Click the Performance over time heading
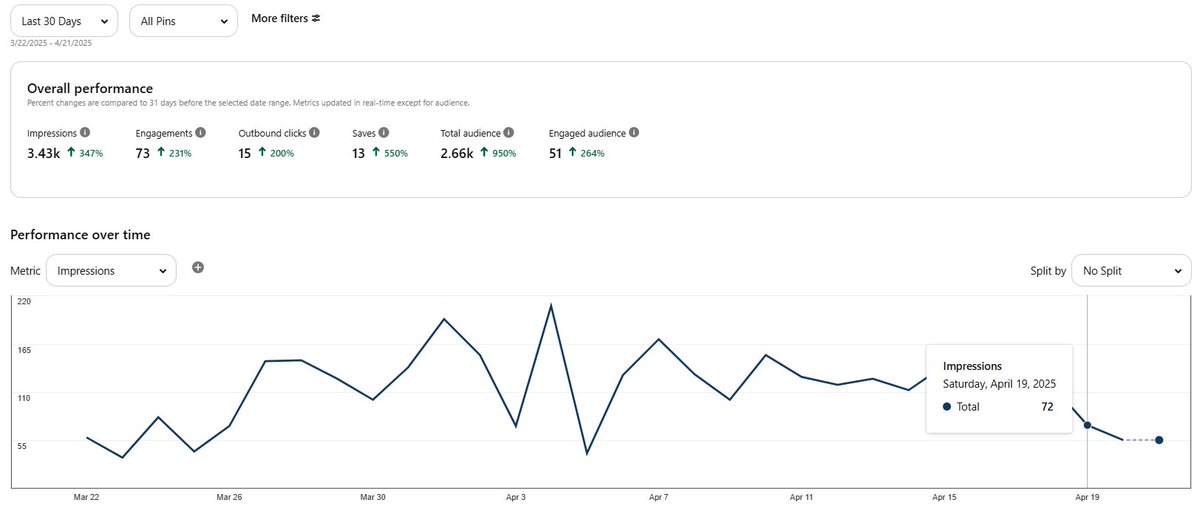 80,234
